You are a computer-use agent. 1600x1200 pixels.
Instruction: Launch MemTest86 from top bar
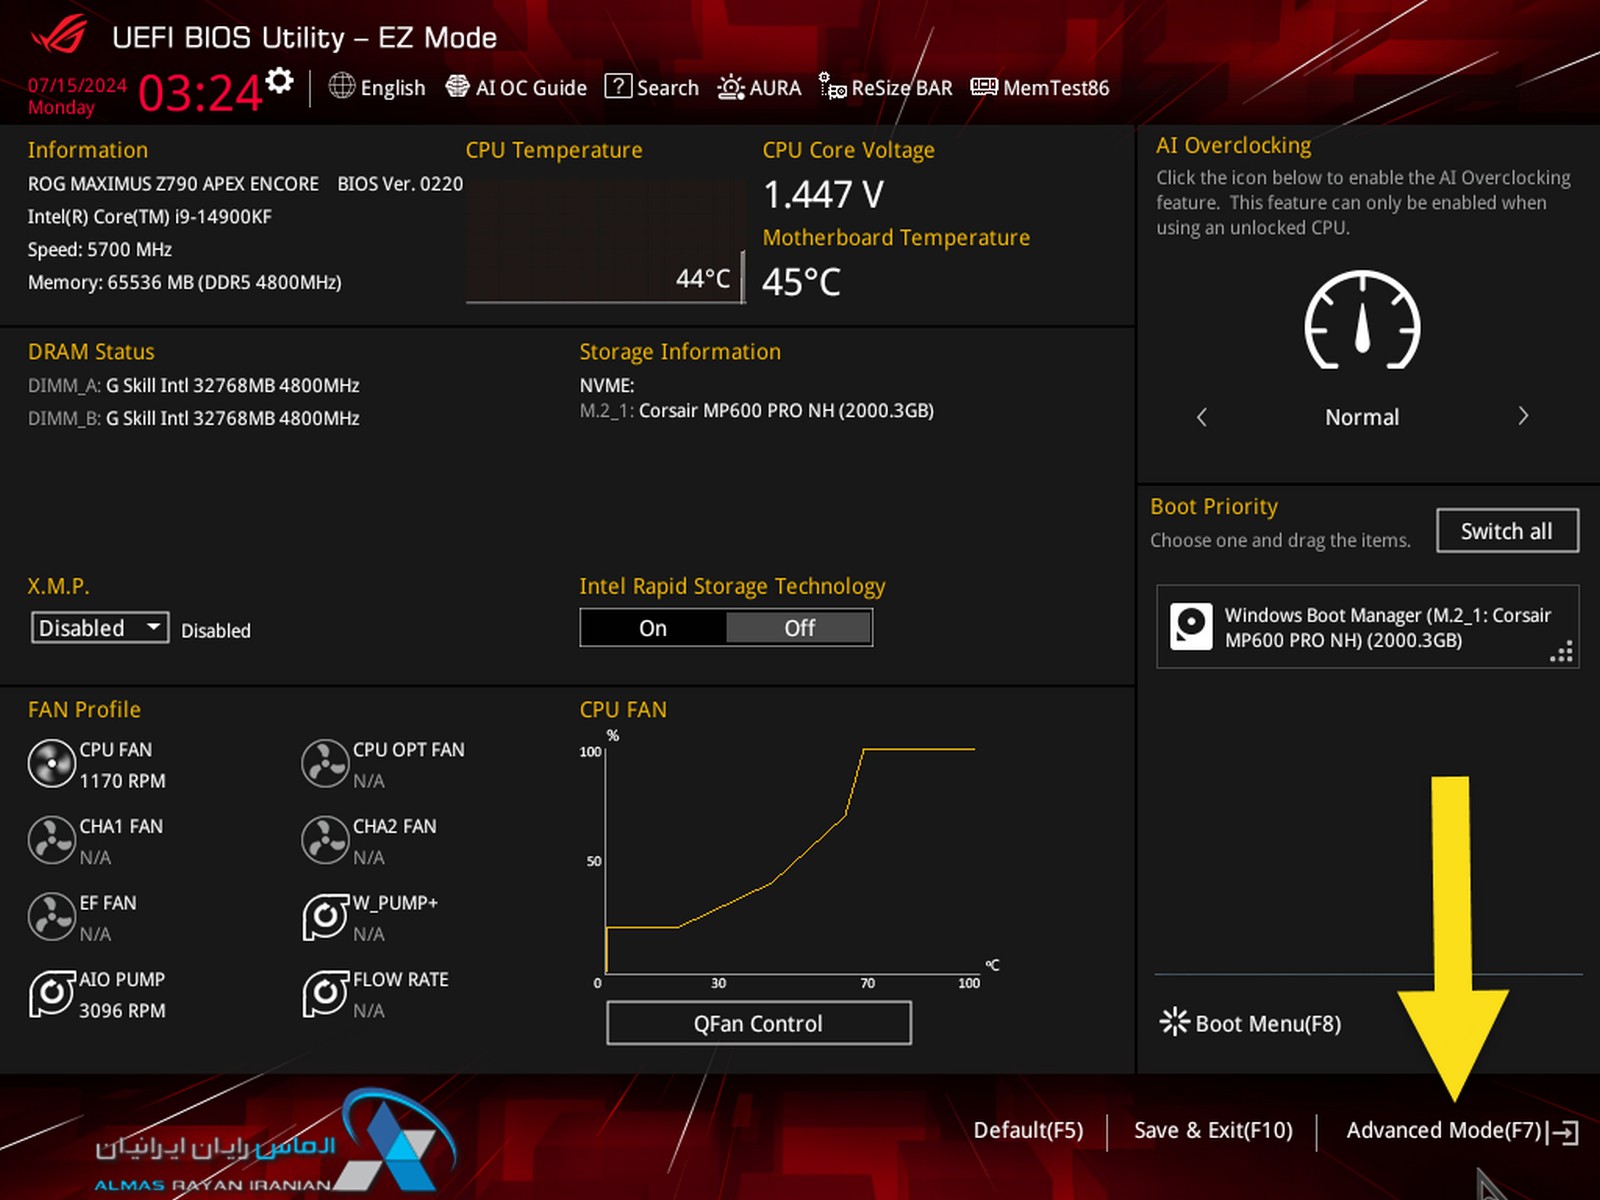[x=1040, y=88]
